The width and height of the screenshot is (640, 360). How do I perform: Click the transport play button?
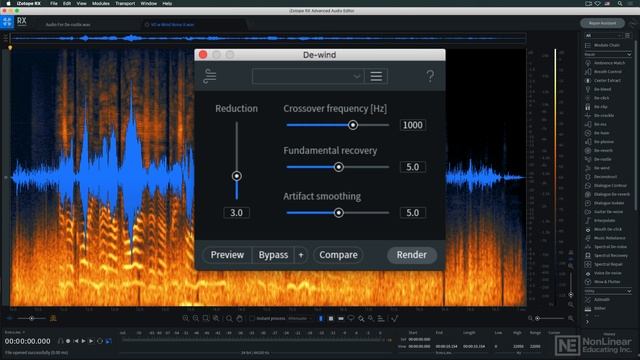click(84, 341)
